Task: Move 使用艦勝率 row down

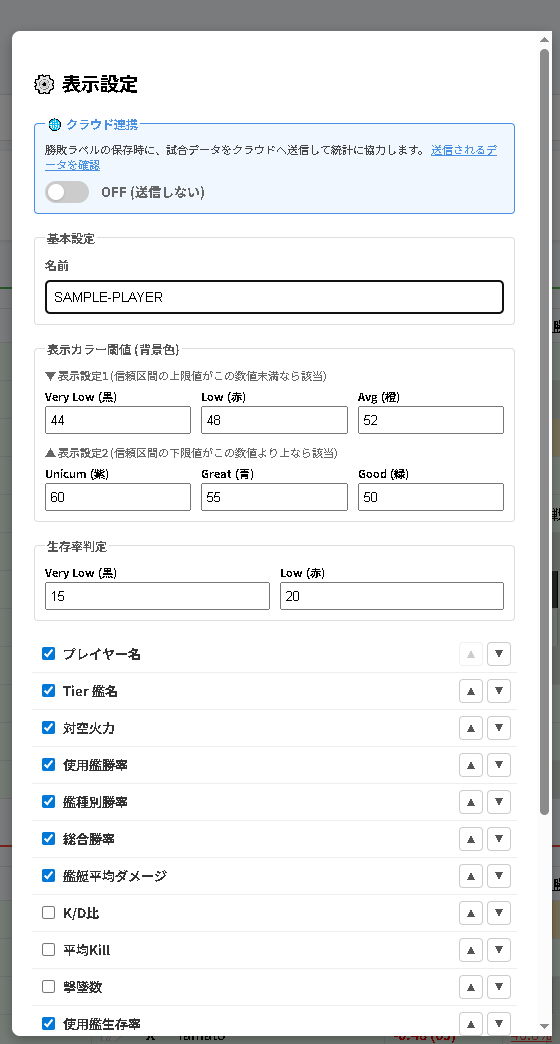Action: (x=499, y=765)
